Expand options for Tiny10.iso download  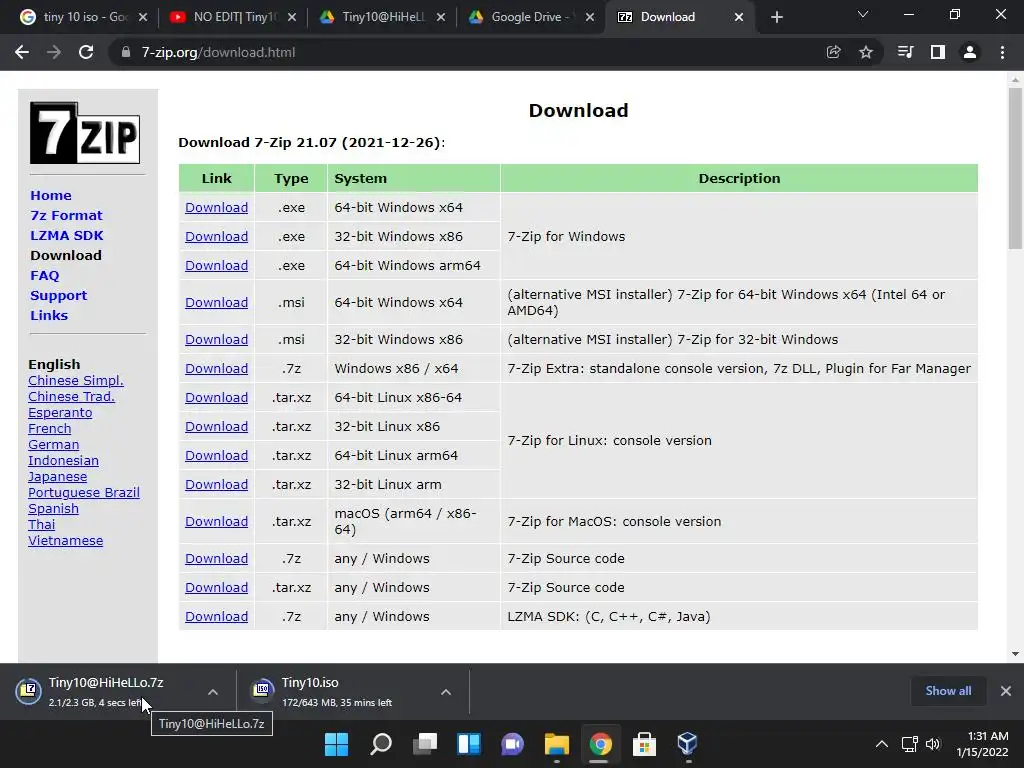click(x=445, y=692)
